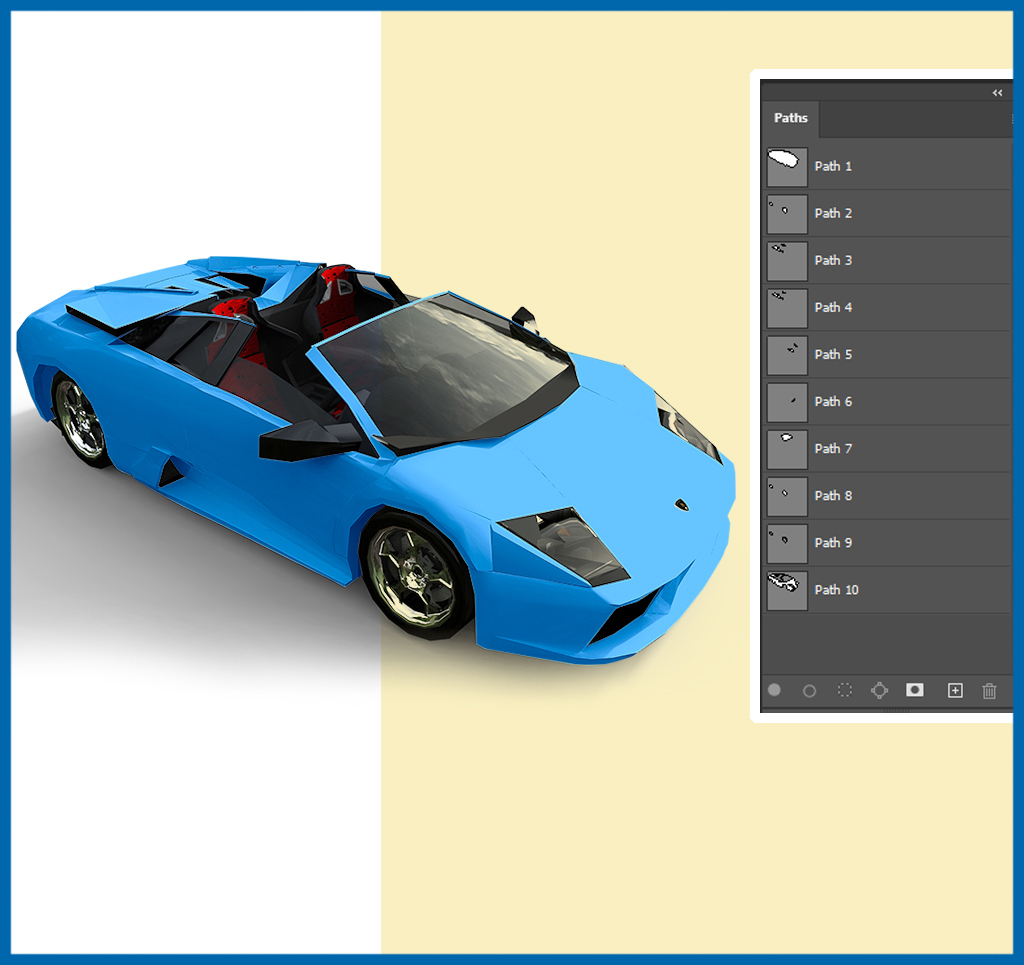Click the Add mask icon
This screenshot has height=965, width=1024.
(x=914, y=690)
